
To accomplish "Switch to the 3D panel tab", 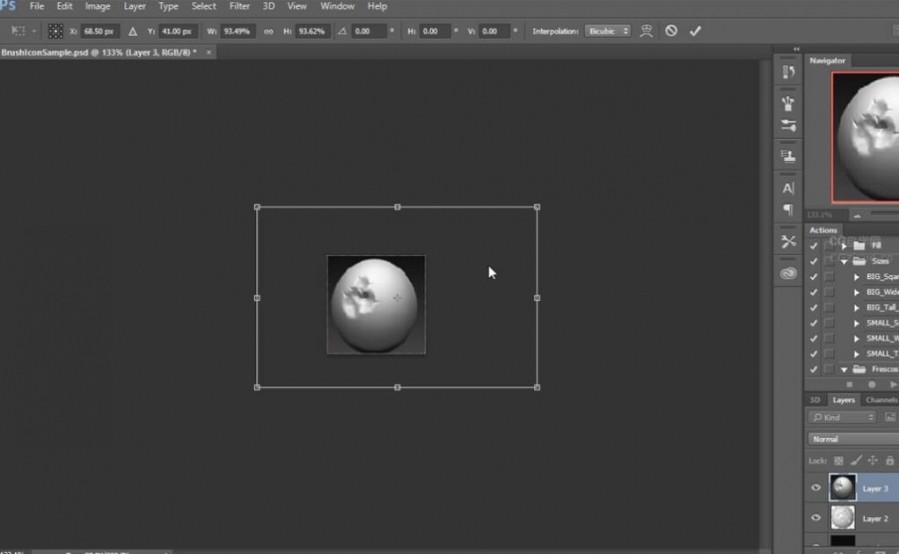I will pyautogui.click(x=815, y=400).
